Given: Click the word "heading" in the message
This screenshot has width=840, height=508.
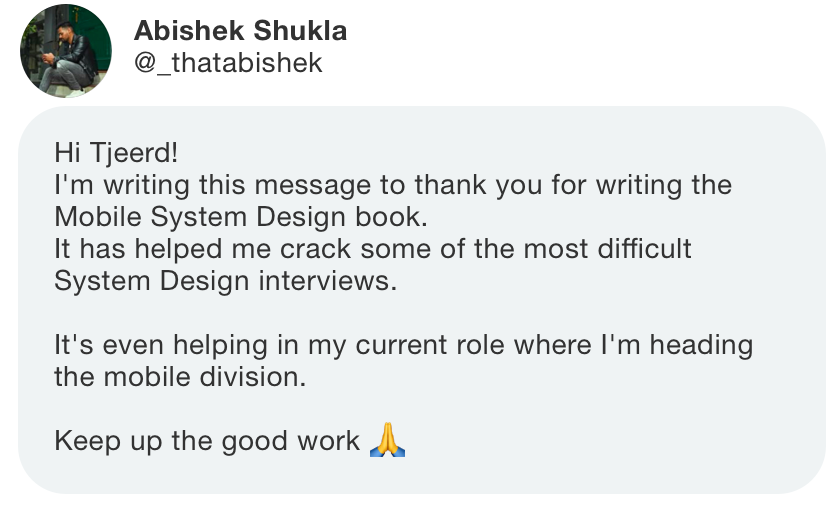Looking at the screenshot, I should click(701, 345).
